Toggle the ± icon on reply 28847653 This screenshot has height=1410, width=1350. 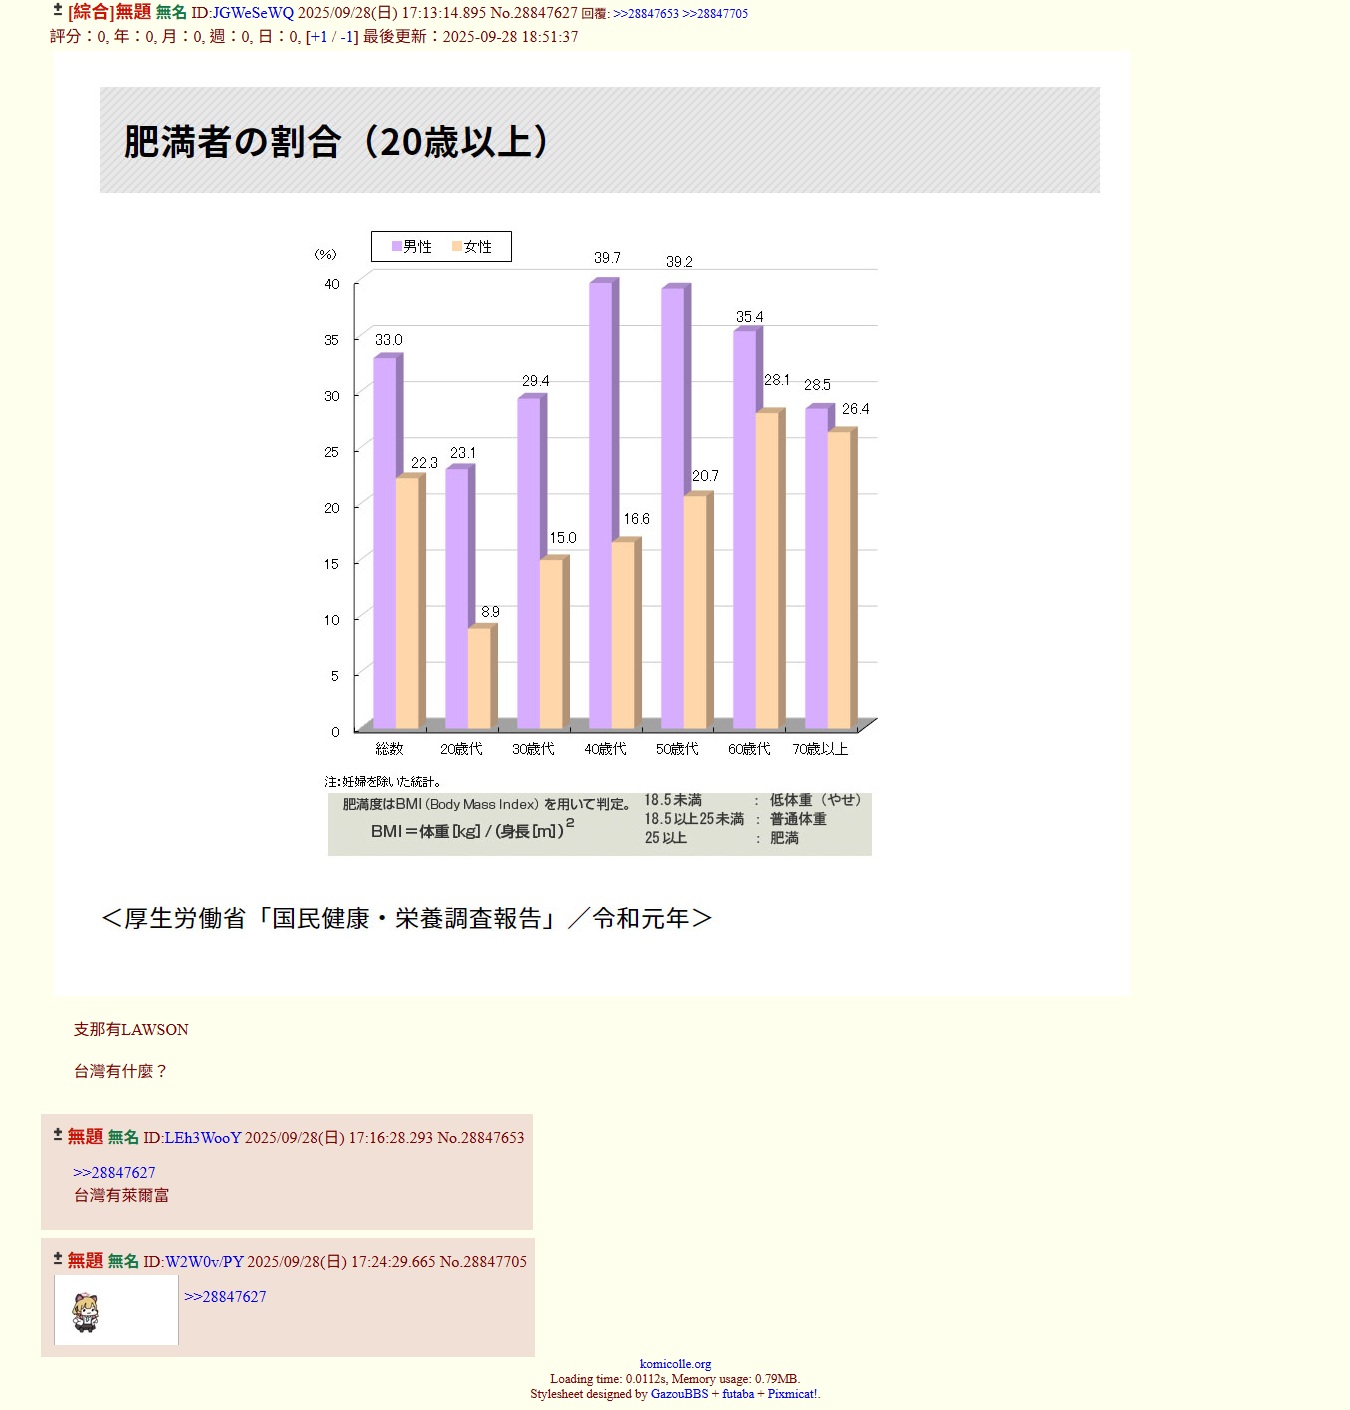[58, 1135]
